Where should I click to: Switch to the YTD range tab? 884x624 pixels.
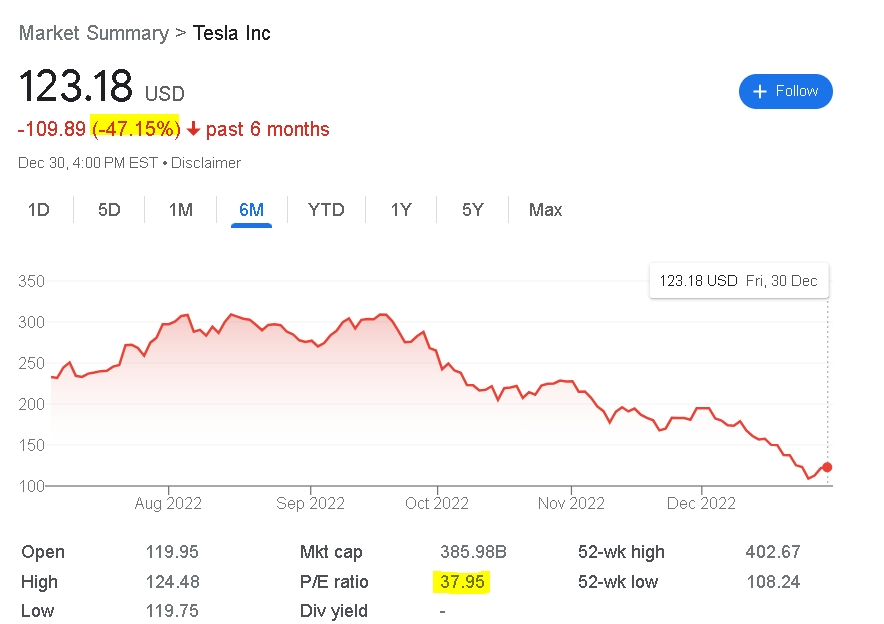coord(326,210)
